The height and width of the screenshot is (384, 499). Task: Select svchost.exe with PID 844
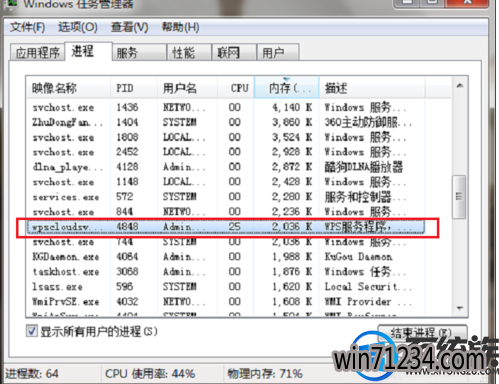point(225,212)
